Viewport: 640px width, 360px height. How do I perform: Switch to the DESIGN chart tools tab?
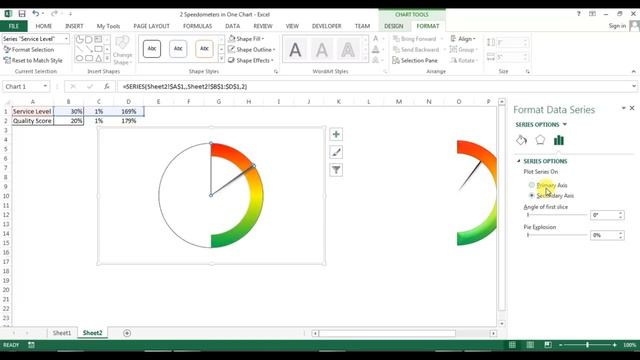tap(393, 26)
